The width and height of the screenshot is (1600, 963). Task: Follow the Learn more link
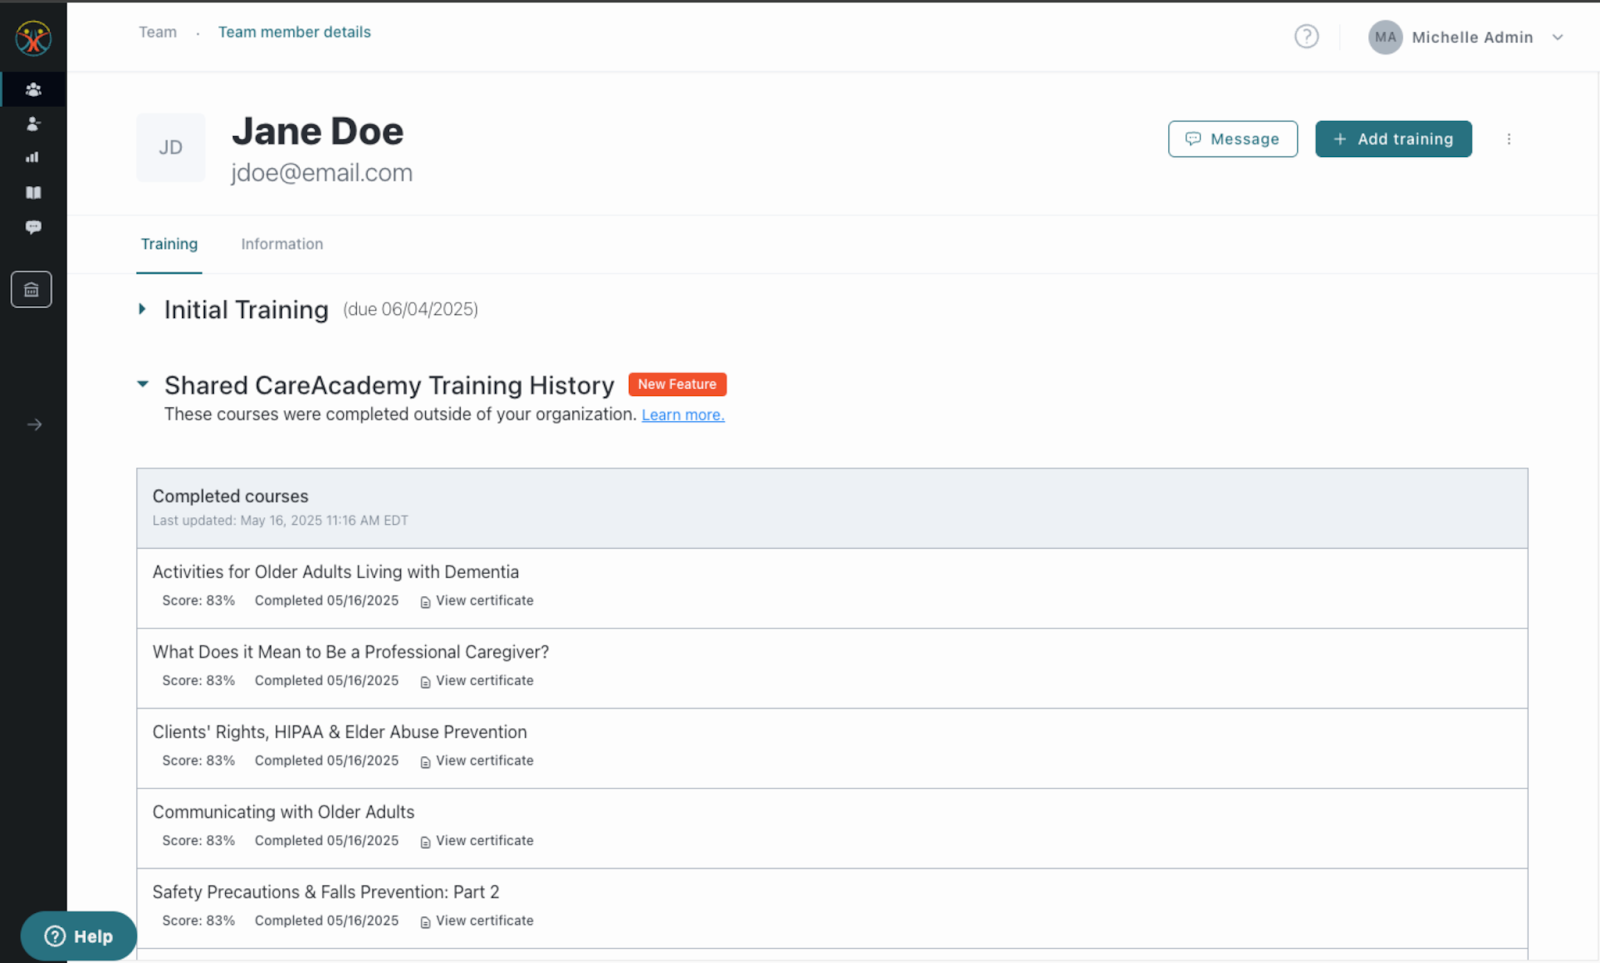point(683,415)
